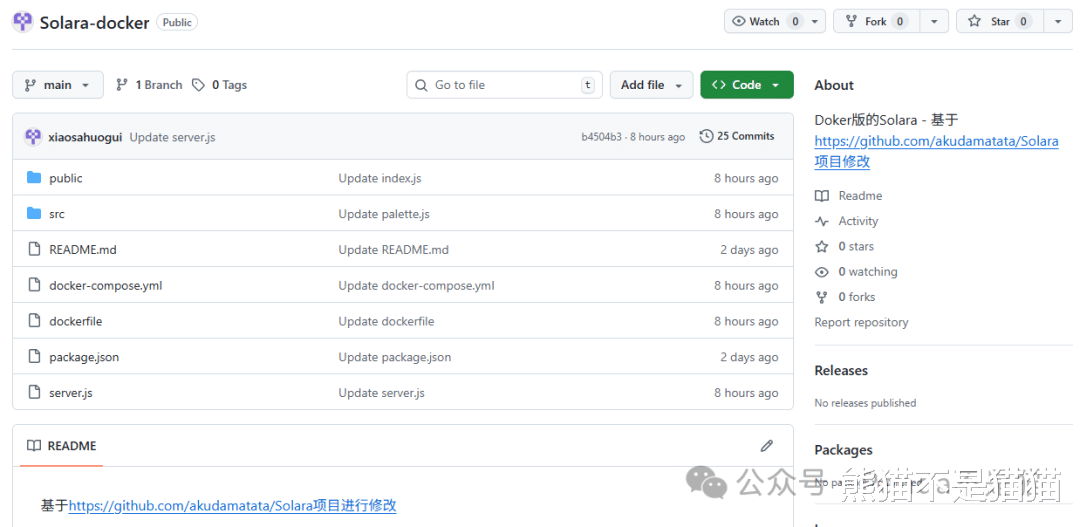The height and width of the screenshot is (527, 1080).
Task: Click the docker-compose.yml file icon
Action: (x=34, y=285)
